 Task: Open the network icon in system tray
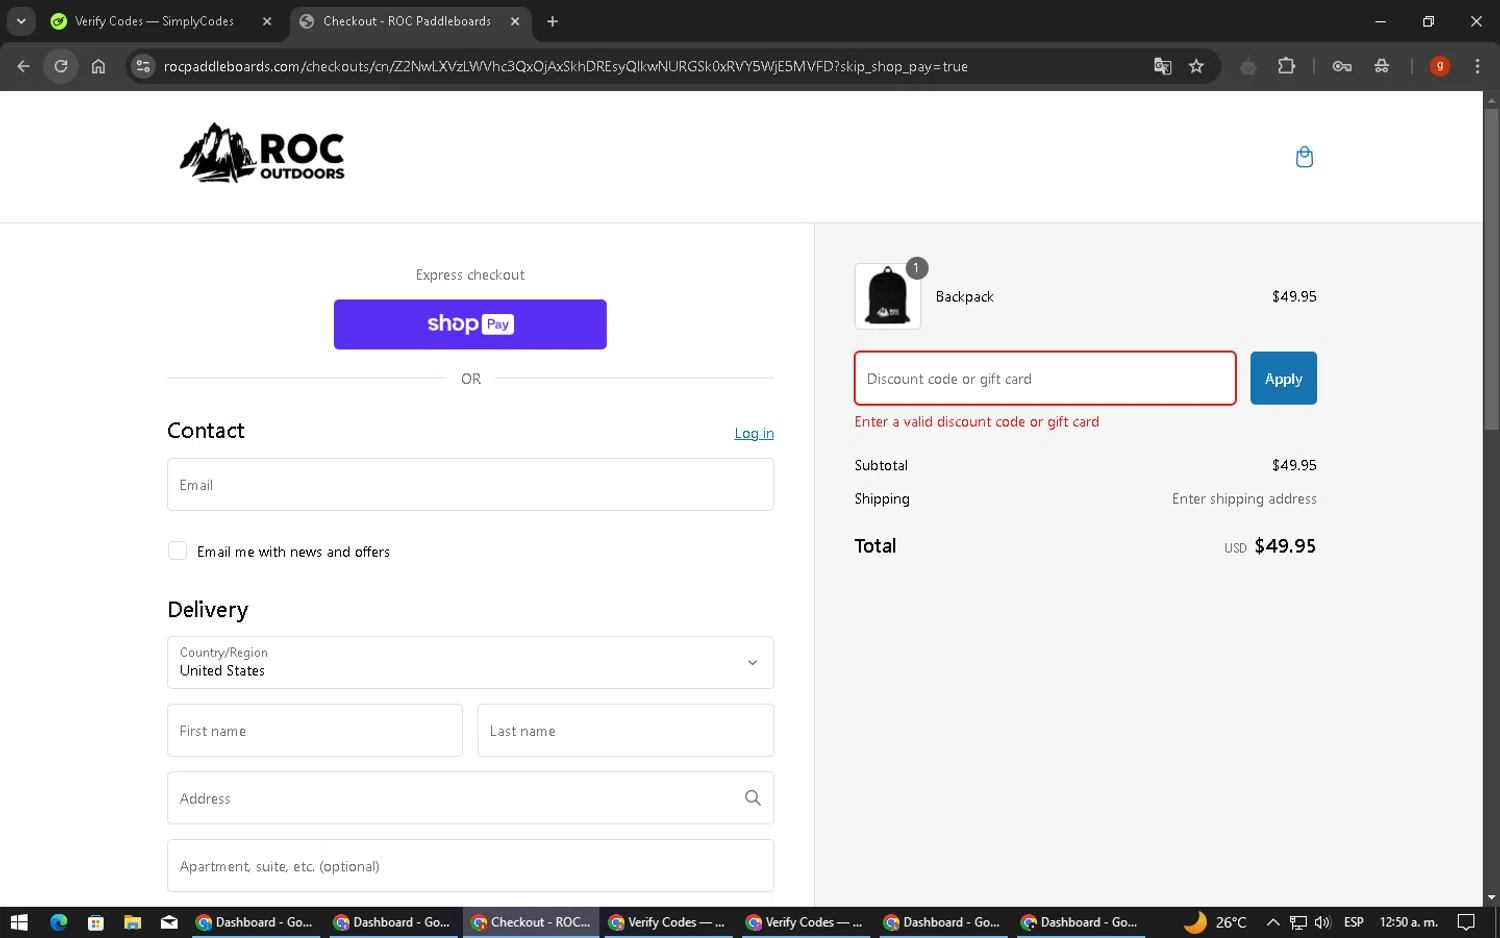(1298, 922)
